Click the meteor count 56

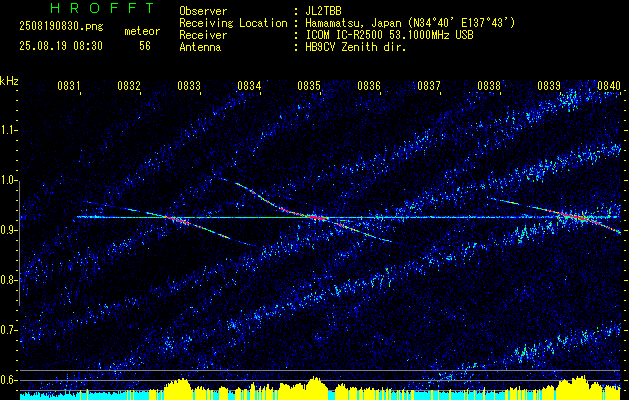point(145,46)
